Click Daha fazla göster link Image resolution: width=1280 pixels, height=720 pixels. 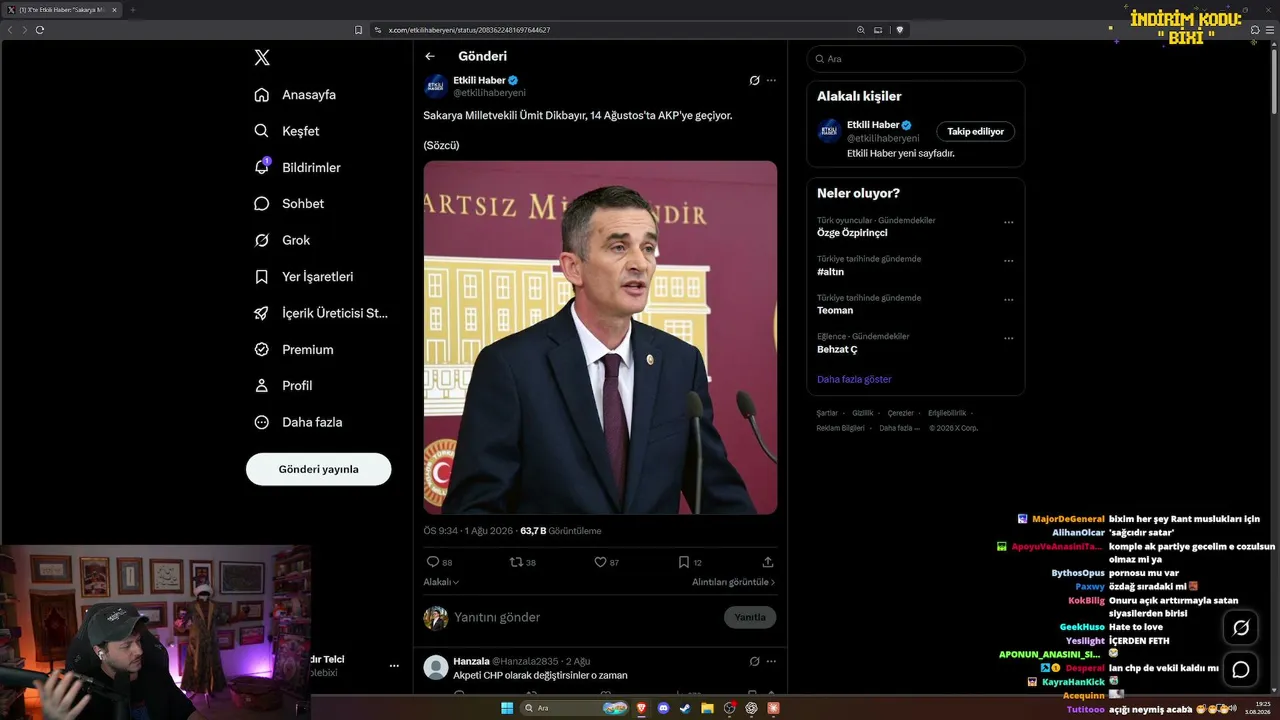tap(854, 380)
